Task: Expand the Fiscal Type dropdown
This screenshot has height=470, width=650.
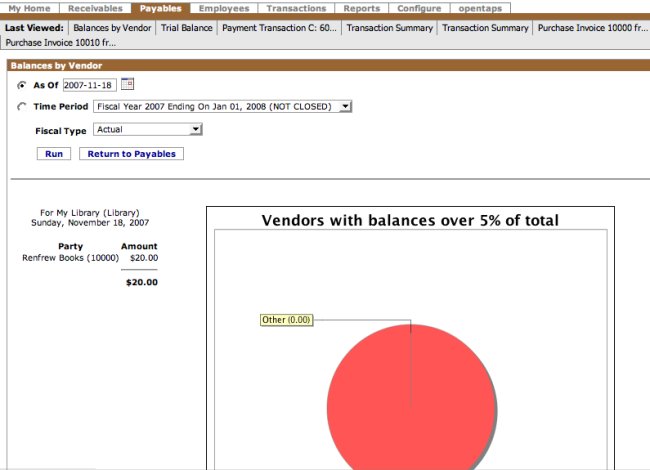Action: pos(148,129)
